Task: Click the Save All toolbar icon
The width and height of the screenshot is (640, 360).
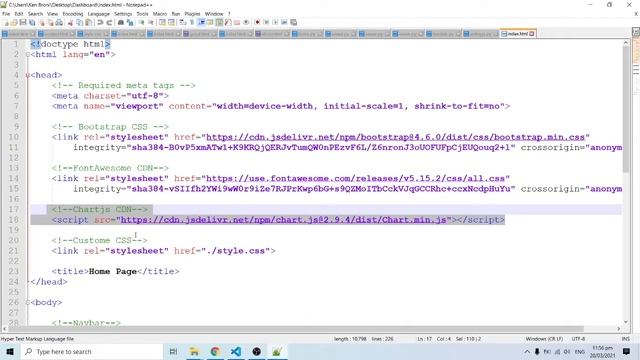Action: (x=32, y=22)
